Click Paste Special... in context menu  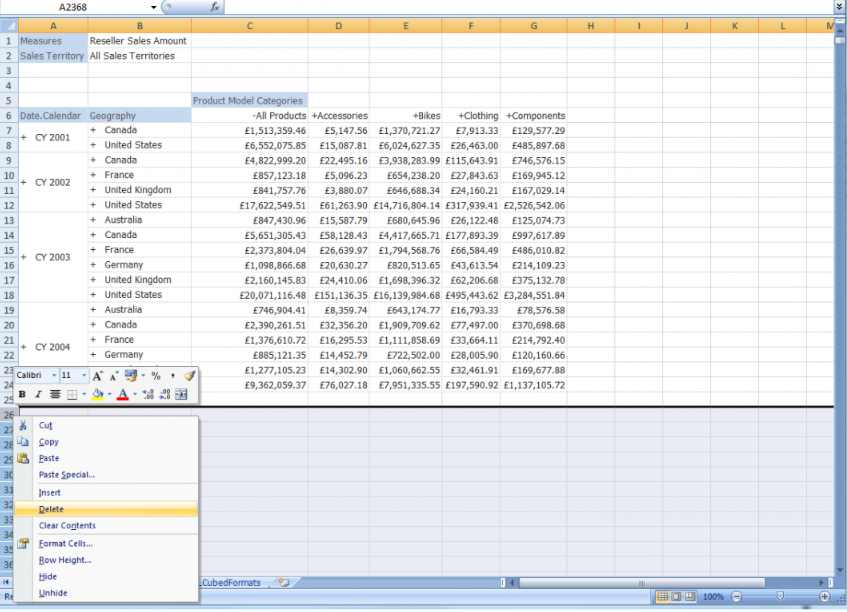click(x=66, y=475)
